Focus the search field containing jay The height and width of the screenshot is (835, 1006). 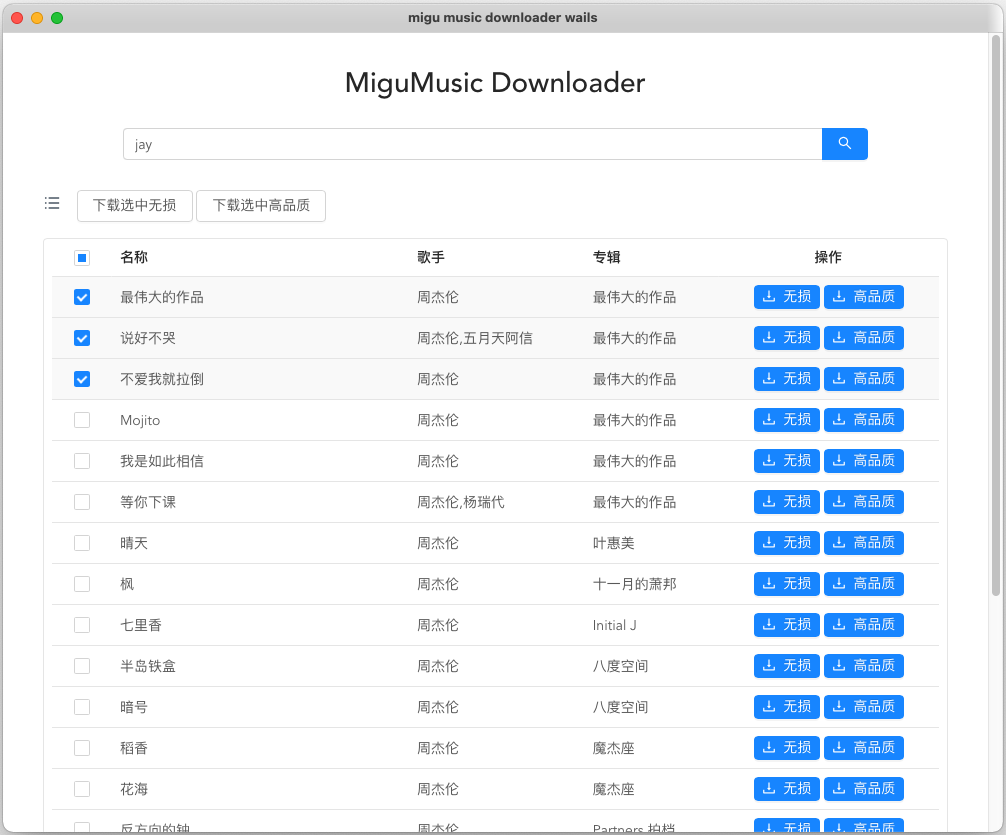point(472,144)
